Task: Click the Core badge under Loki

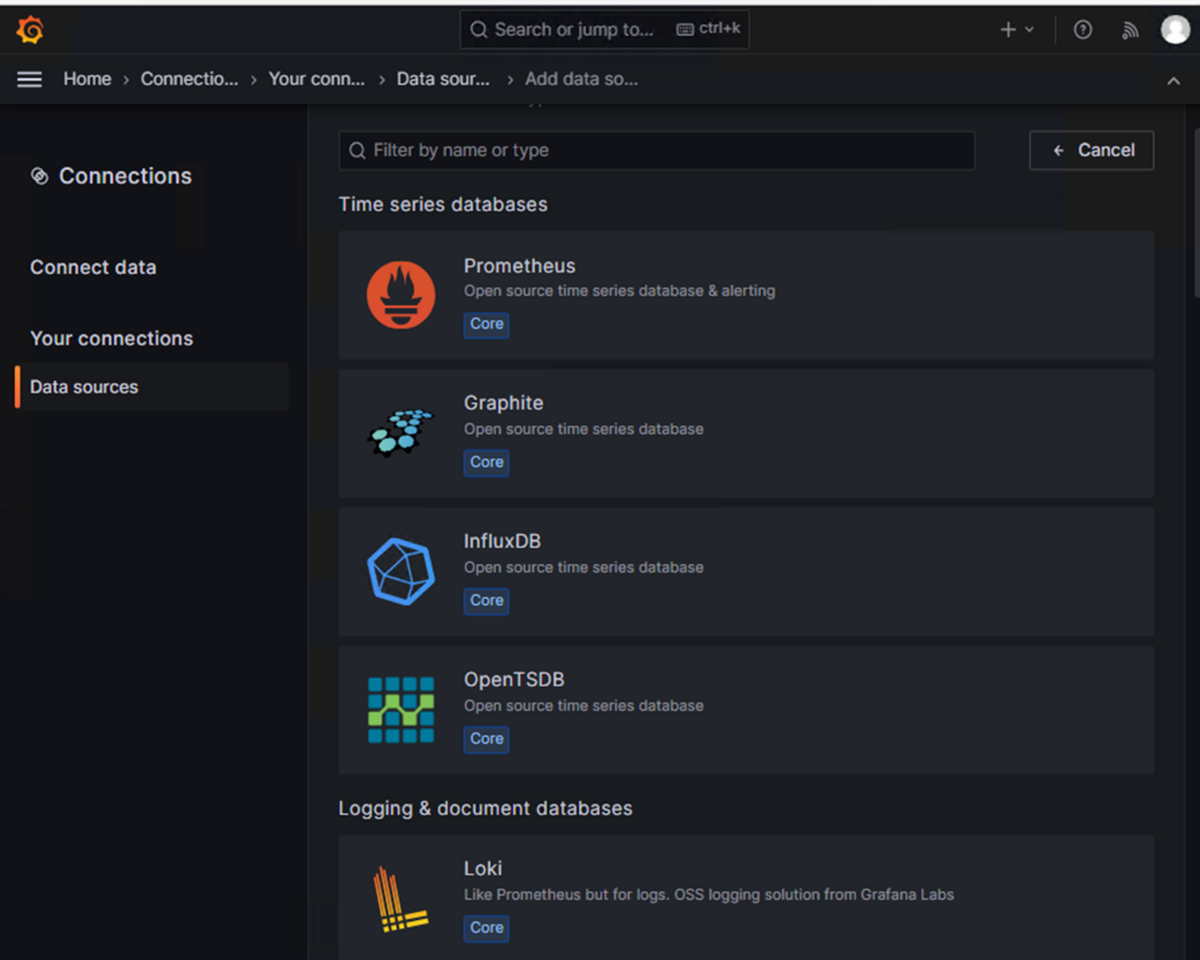Action: click(487, 928)
